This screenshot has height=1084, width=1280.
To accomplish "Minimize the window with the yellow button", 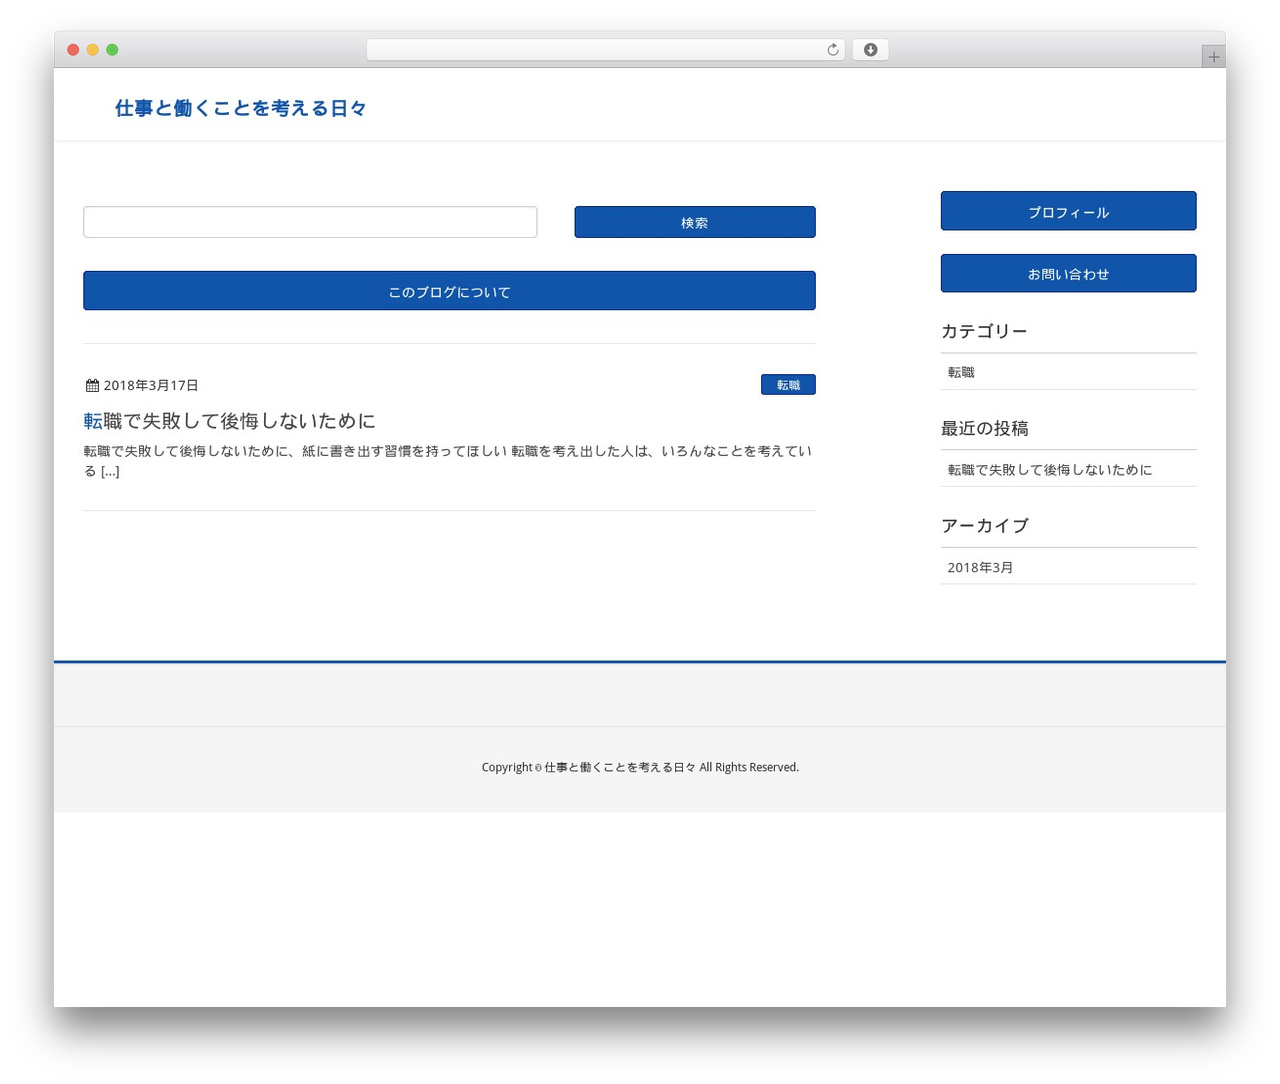I will [93, 50].
